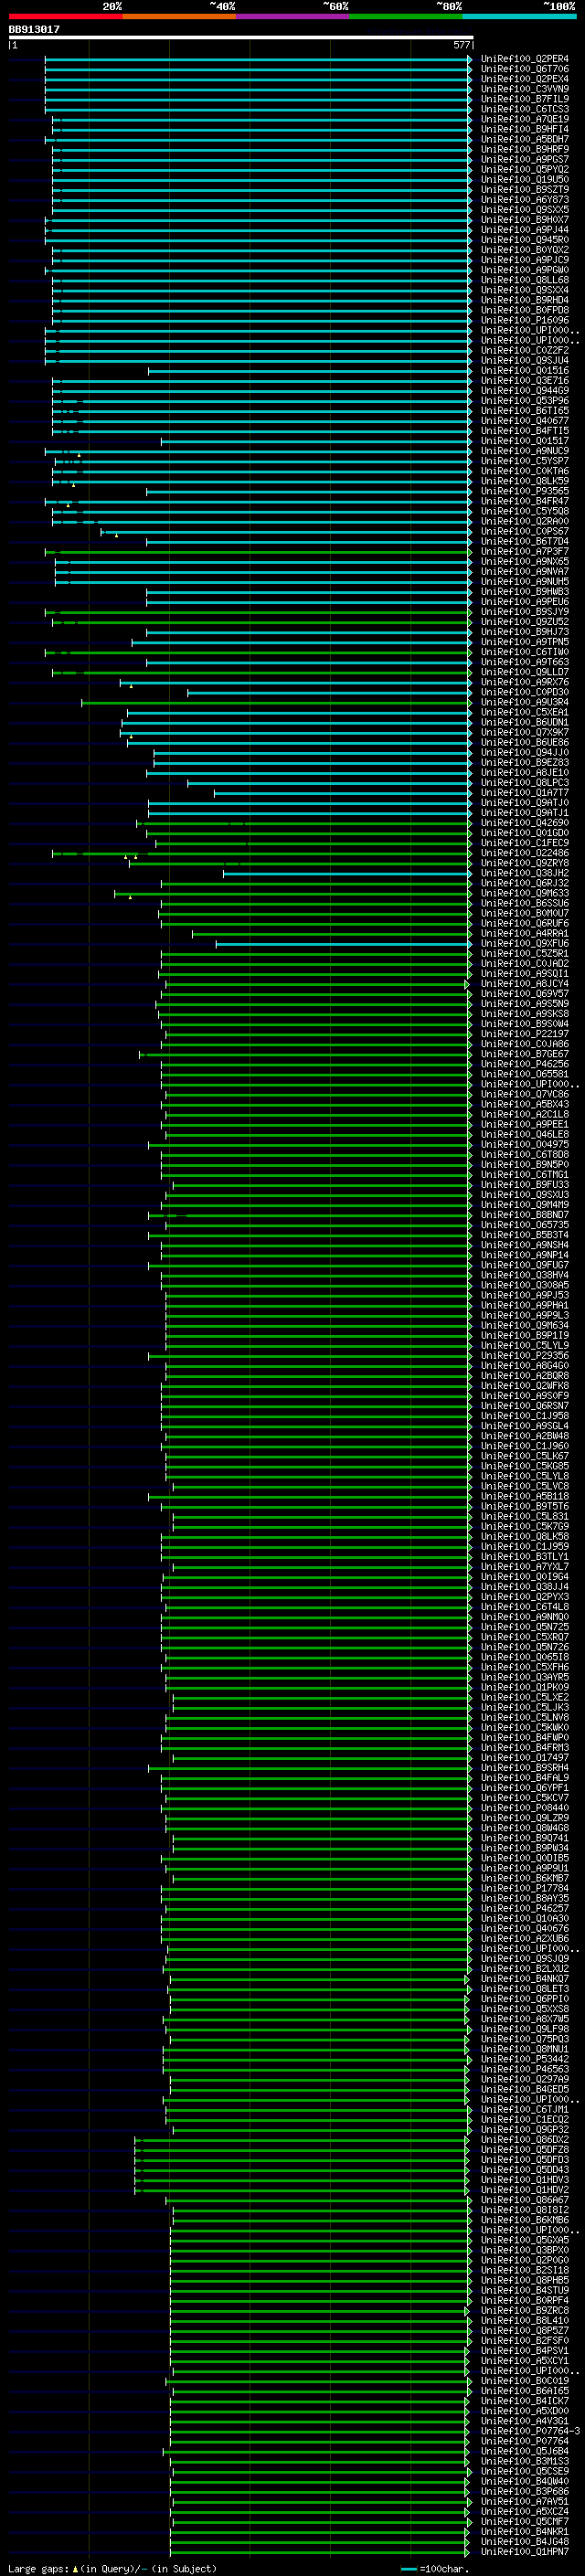This screenshot has width=585, height=2576.
Task: Open hit UniRef100_Q2PEX4
Action: pyautogui.click(x=524, y=79)
